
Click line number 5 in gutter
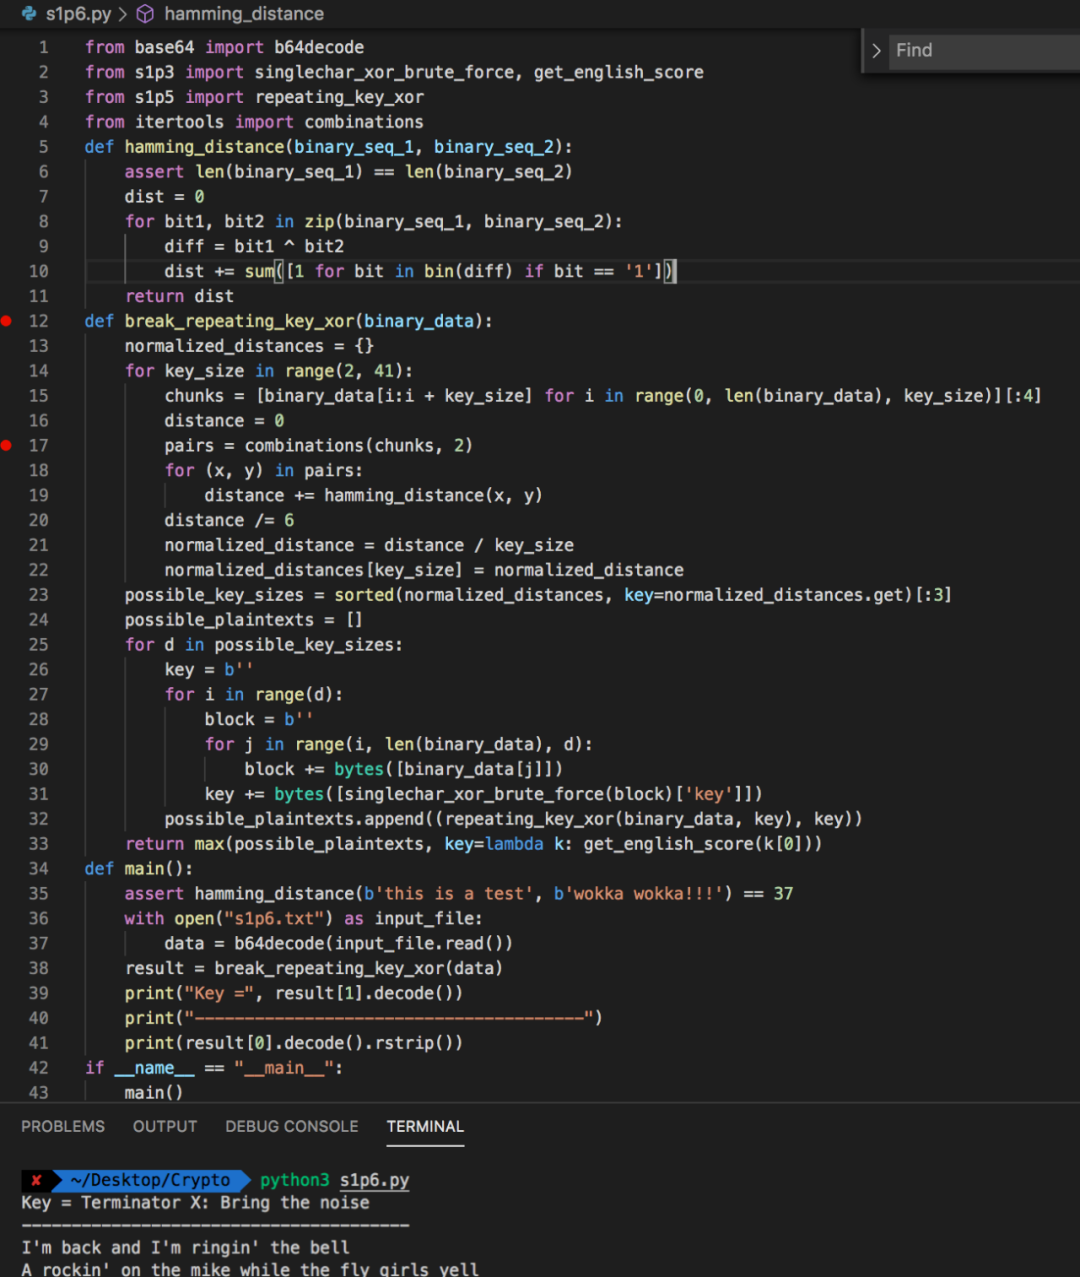44,146
